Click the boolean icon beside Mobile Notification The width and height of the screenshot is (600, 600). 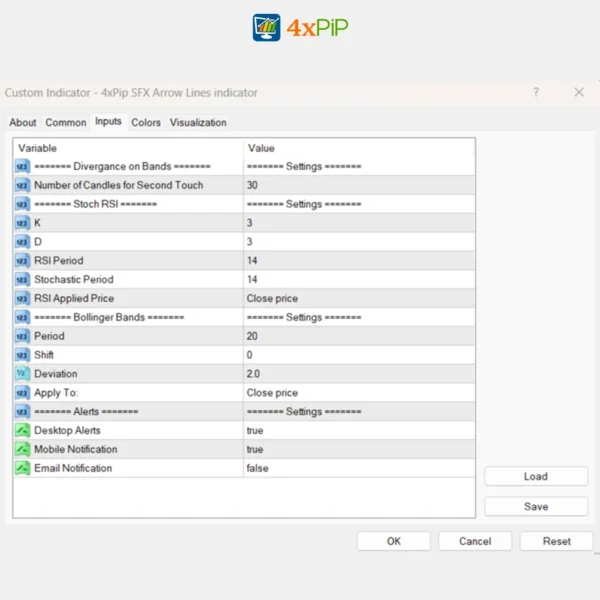coord(22,449)
